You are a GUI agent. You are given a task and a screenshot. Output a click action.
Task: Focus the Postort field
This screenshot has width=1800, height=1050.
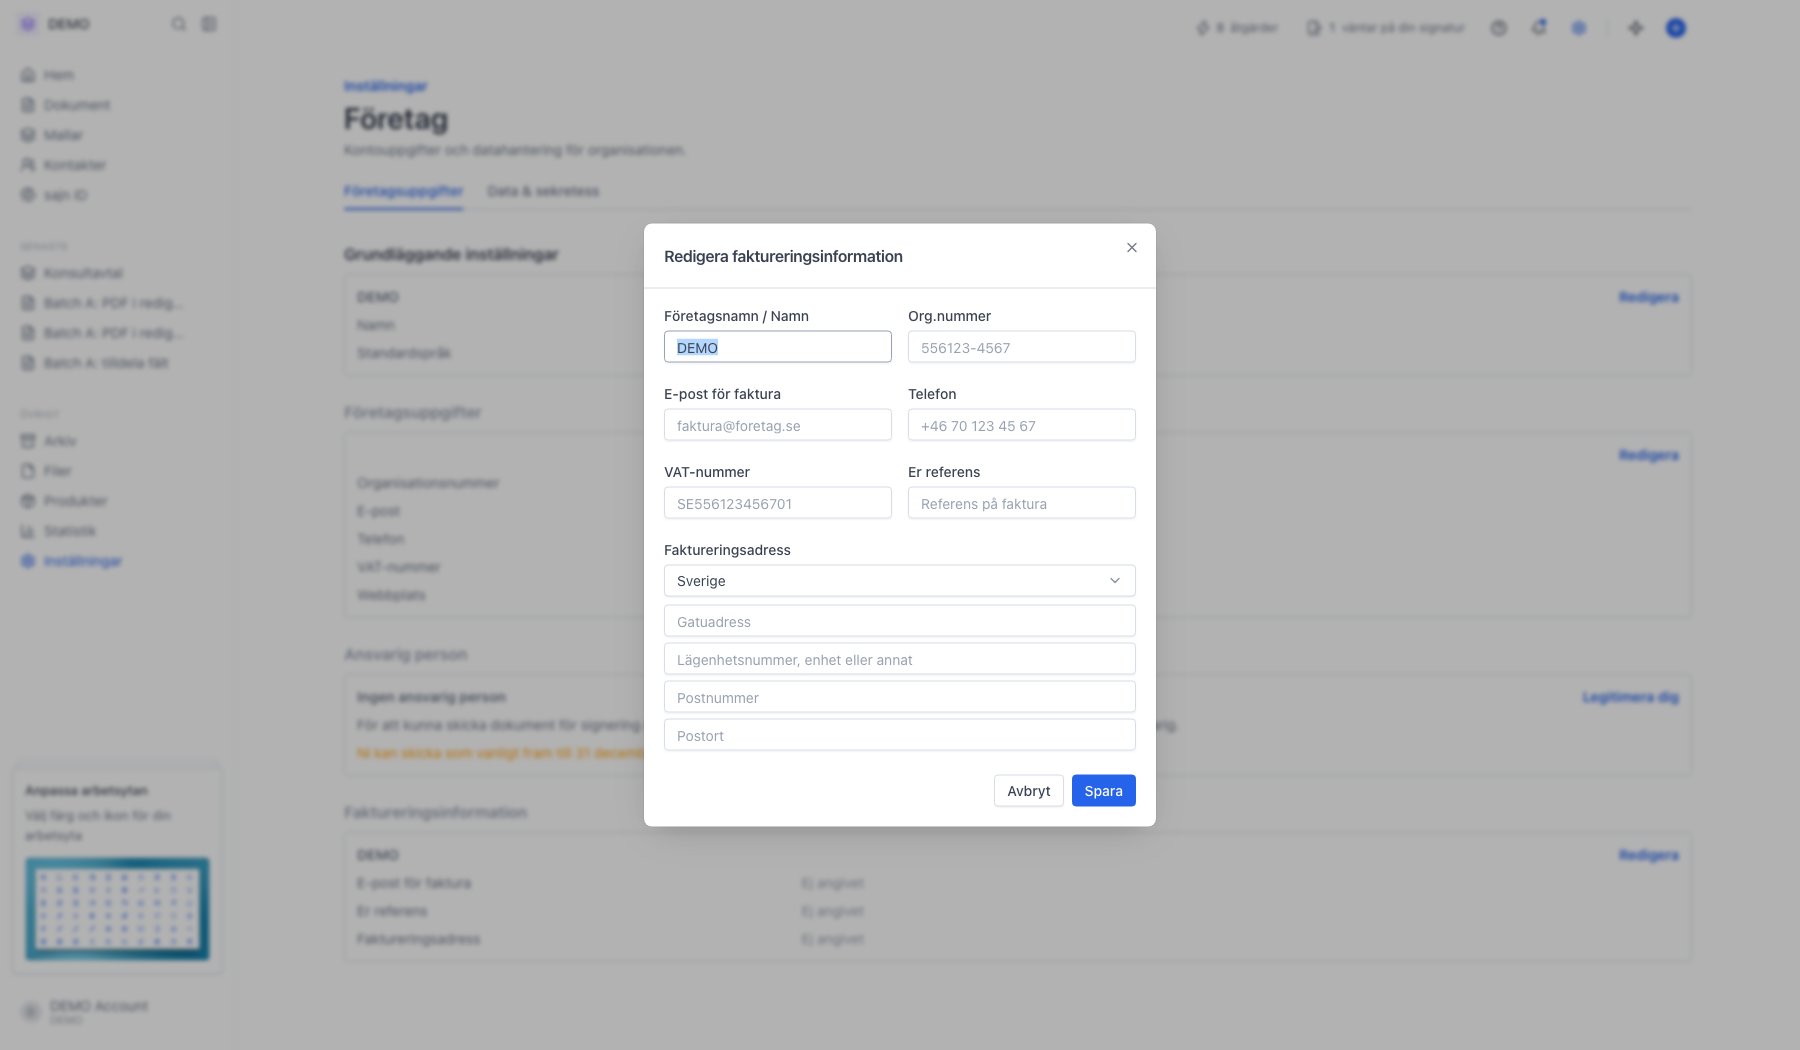pyautogui.click(x=900, y=735)
